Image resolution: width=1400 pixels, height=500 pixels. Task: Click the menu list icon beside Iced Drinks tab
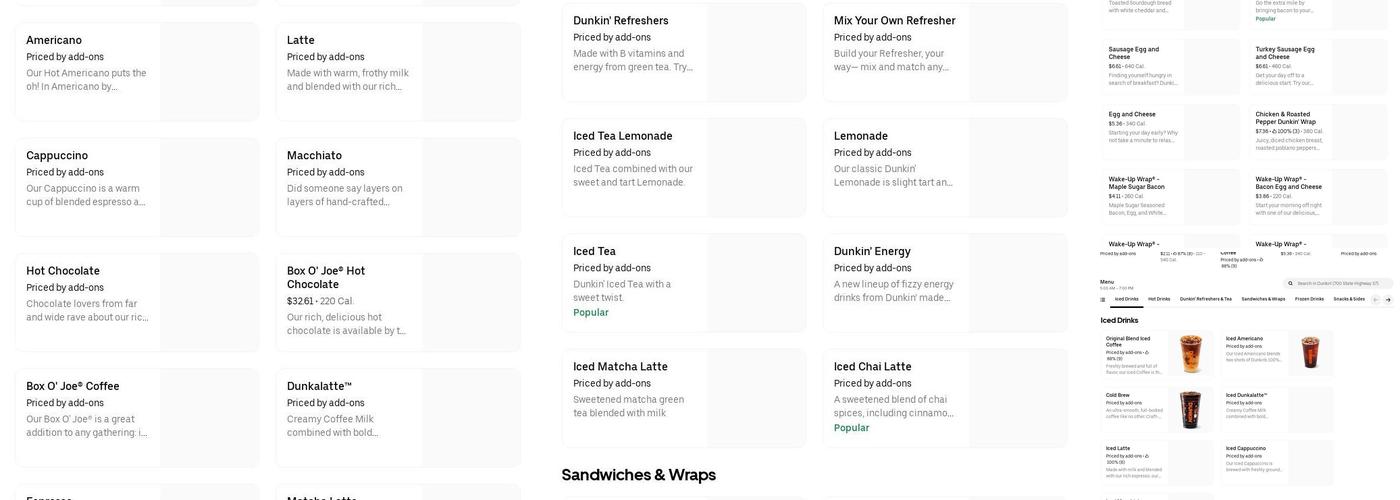pyautogui.click(x=1103, y=299)
